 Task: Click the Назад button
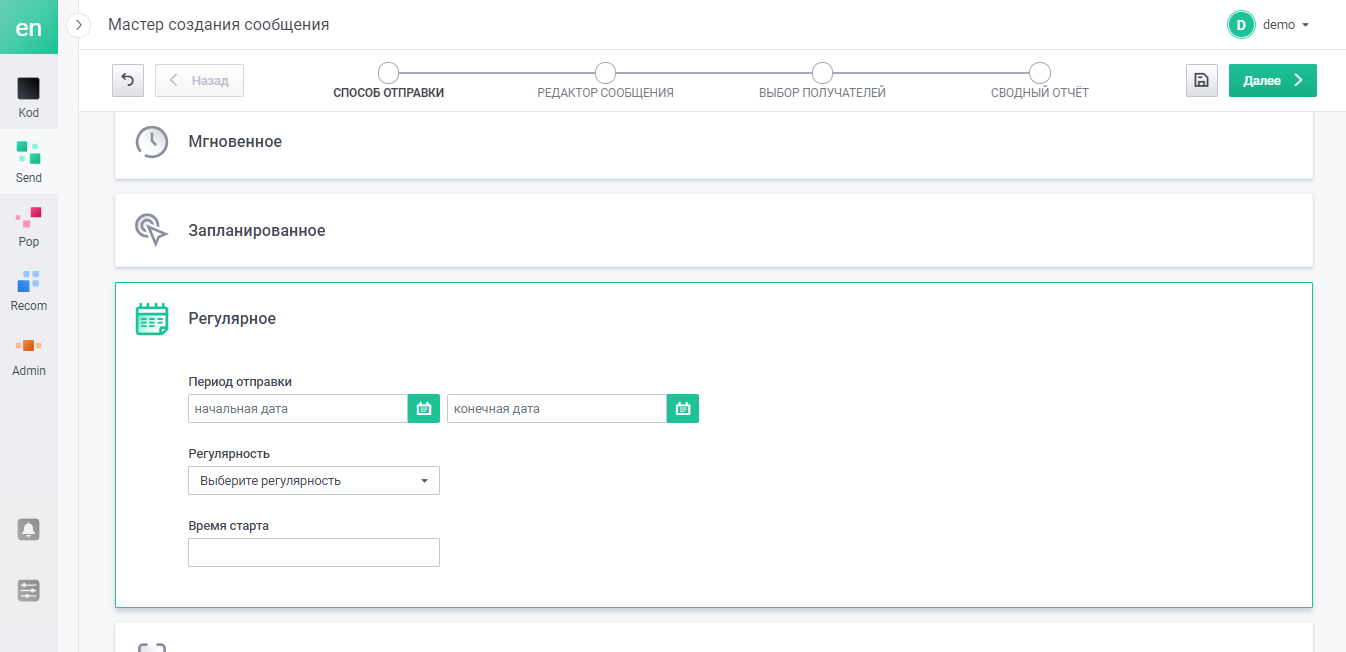(x=199, y=81)
